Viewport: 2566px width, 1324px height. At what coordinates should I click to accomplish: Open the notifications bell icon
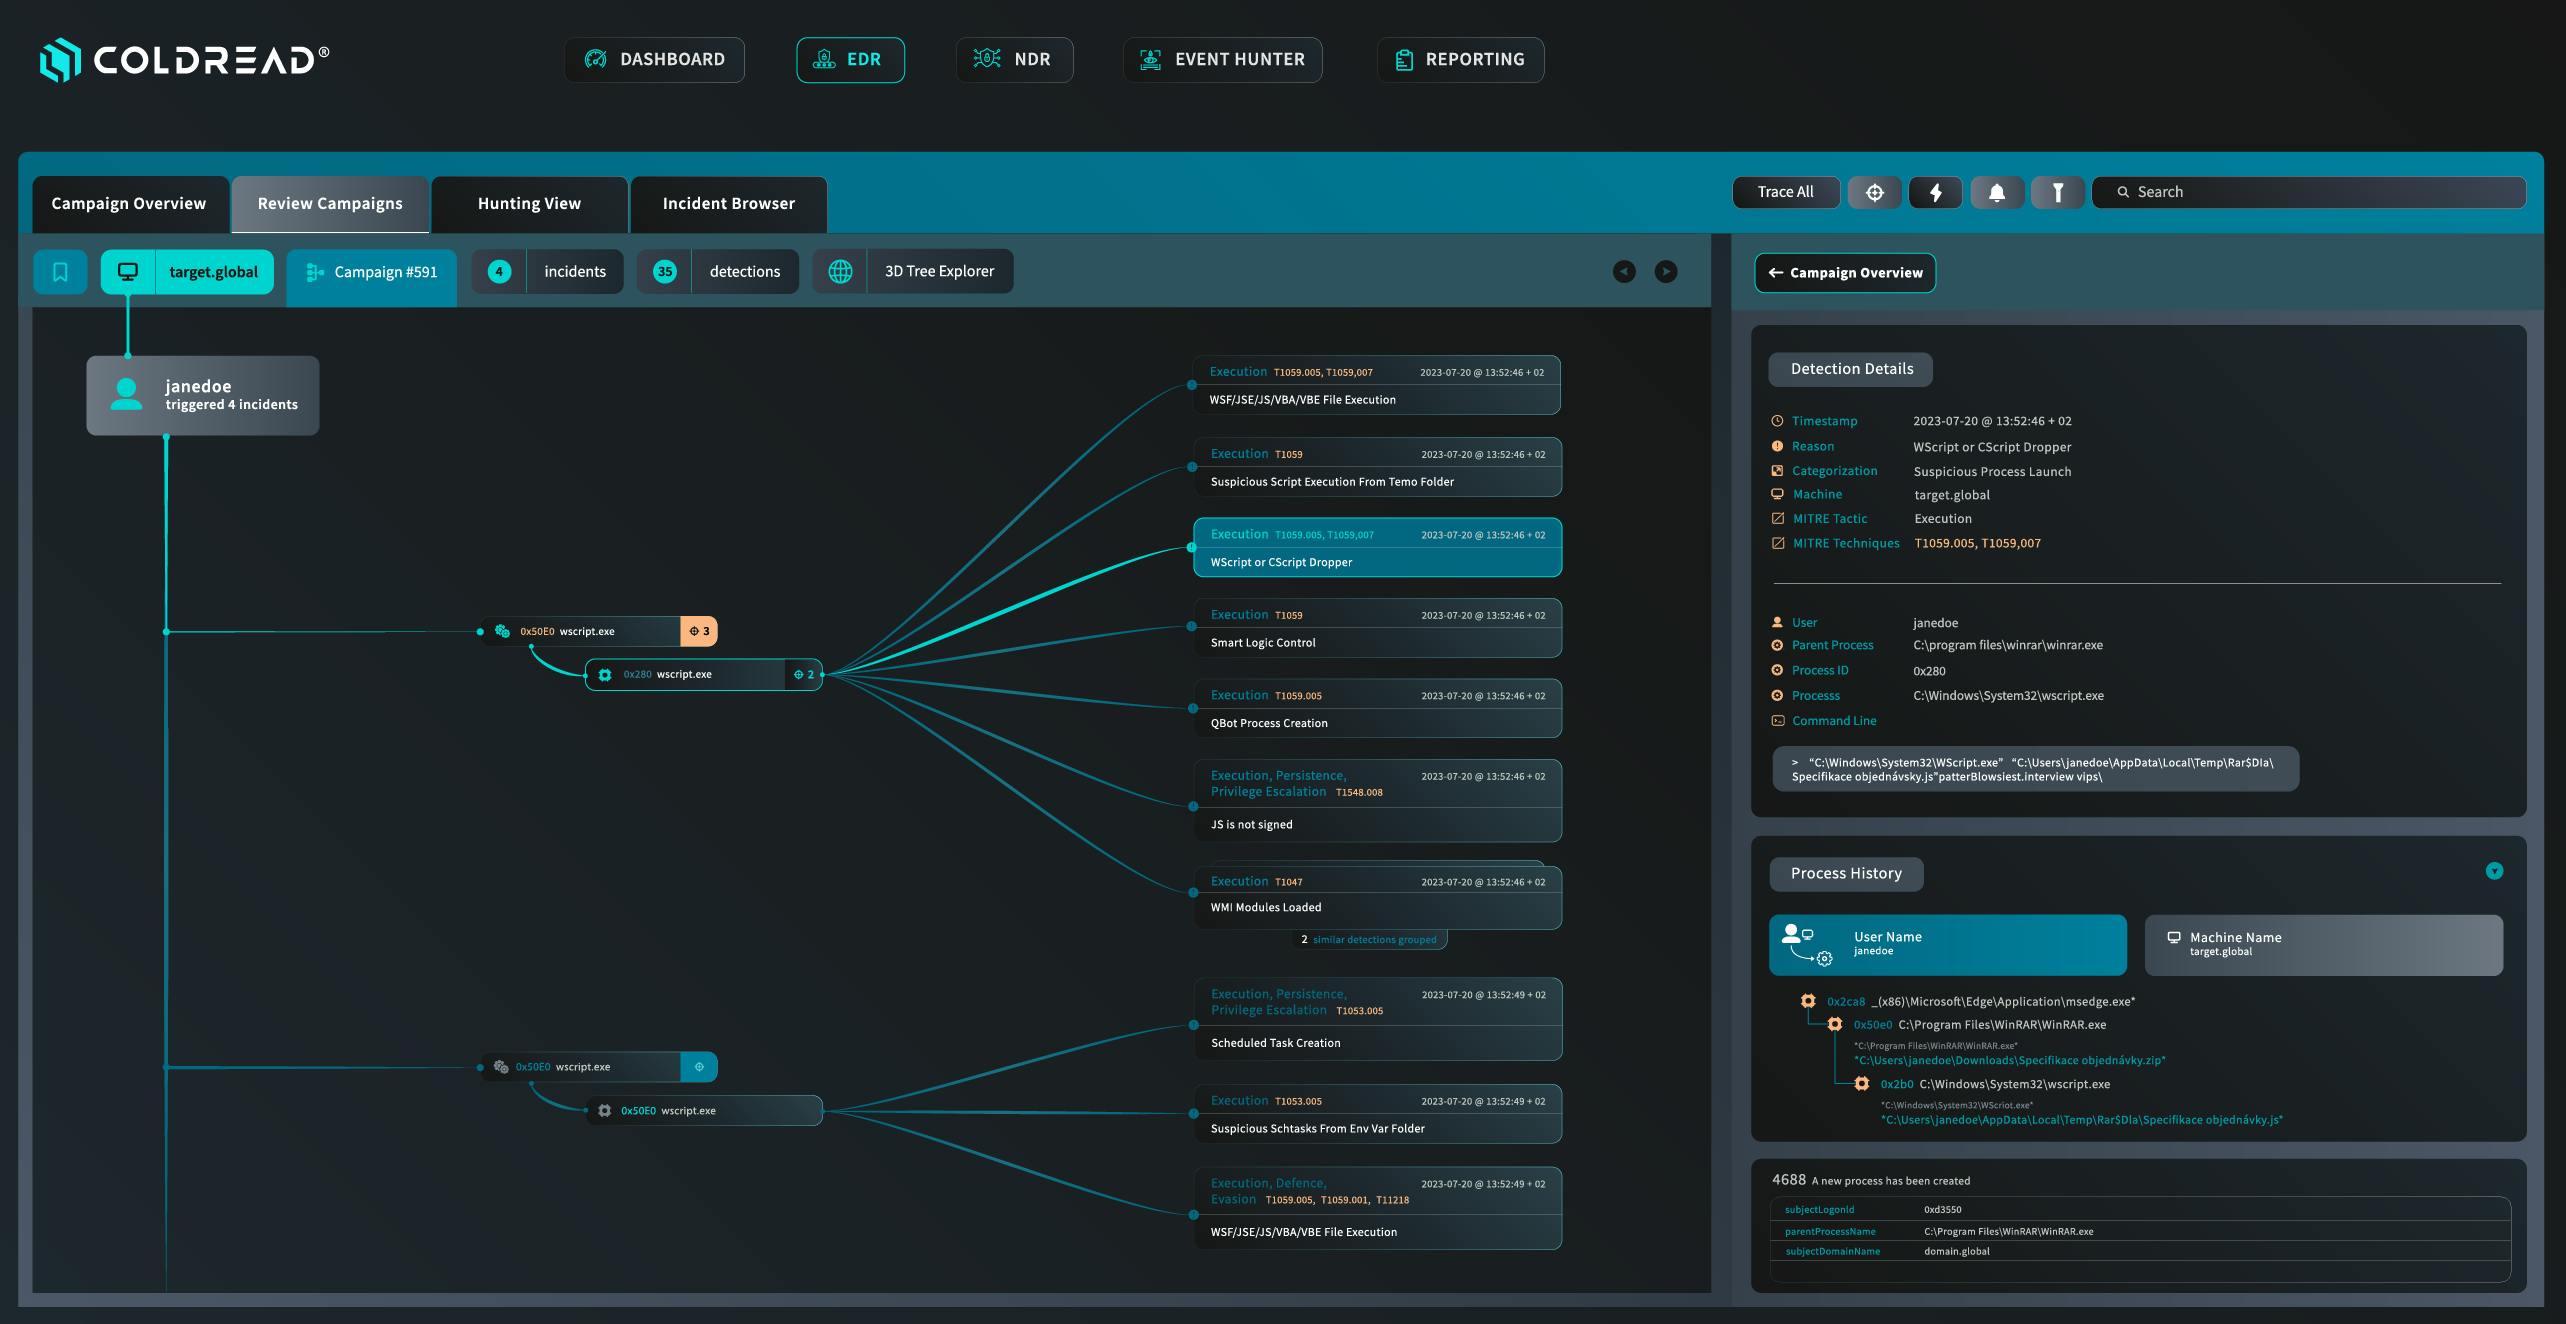pos(1996,192)
